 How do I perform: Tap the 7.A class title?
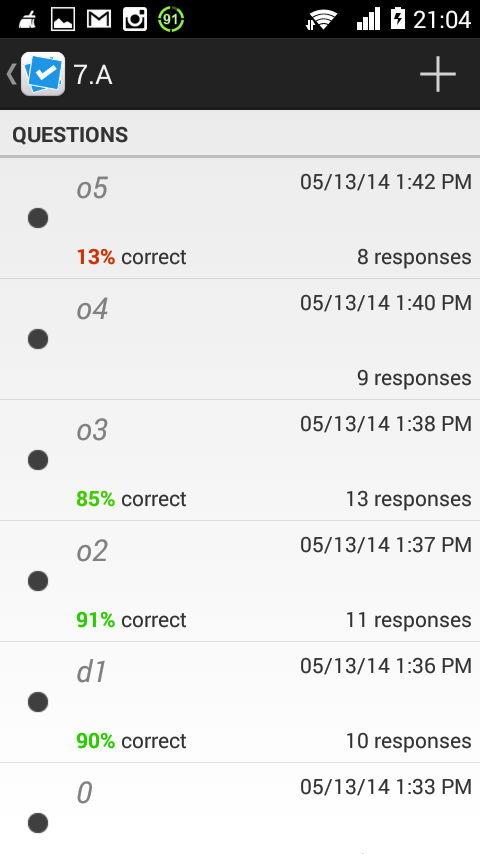(x=93, y=75)
